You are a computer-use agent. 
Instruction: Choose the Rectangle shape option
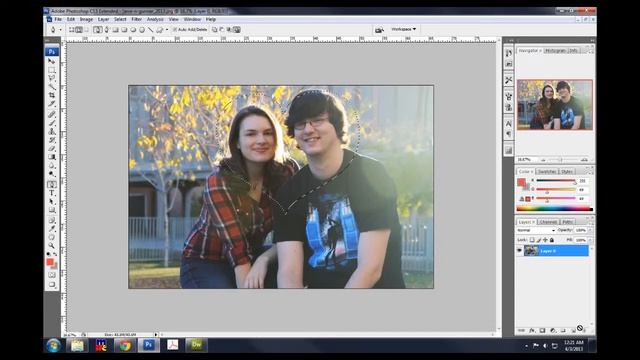click(x=116, y=30)
